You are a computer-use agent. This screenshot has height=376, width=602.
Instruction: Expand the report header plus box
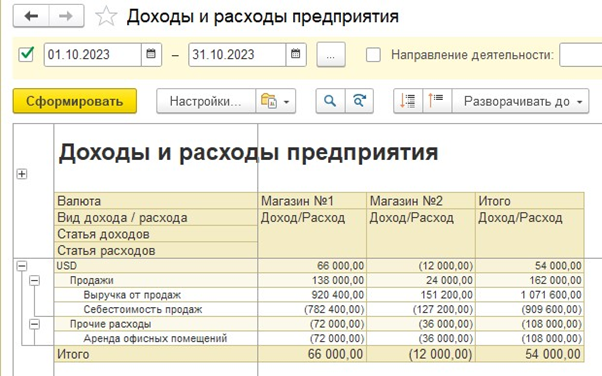pos(22,174)
